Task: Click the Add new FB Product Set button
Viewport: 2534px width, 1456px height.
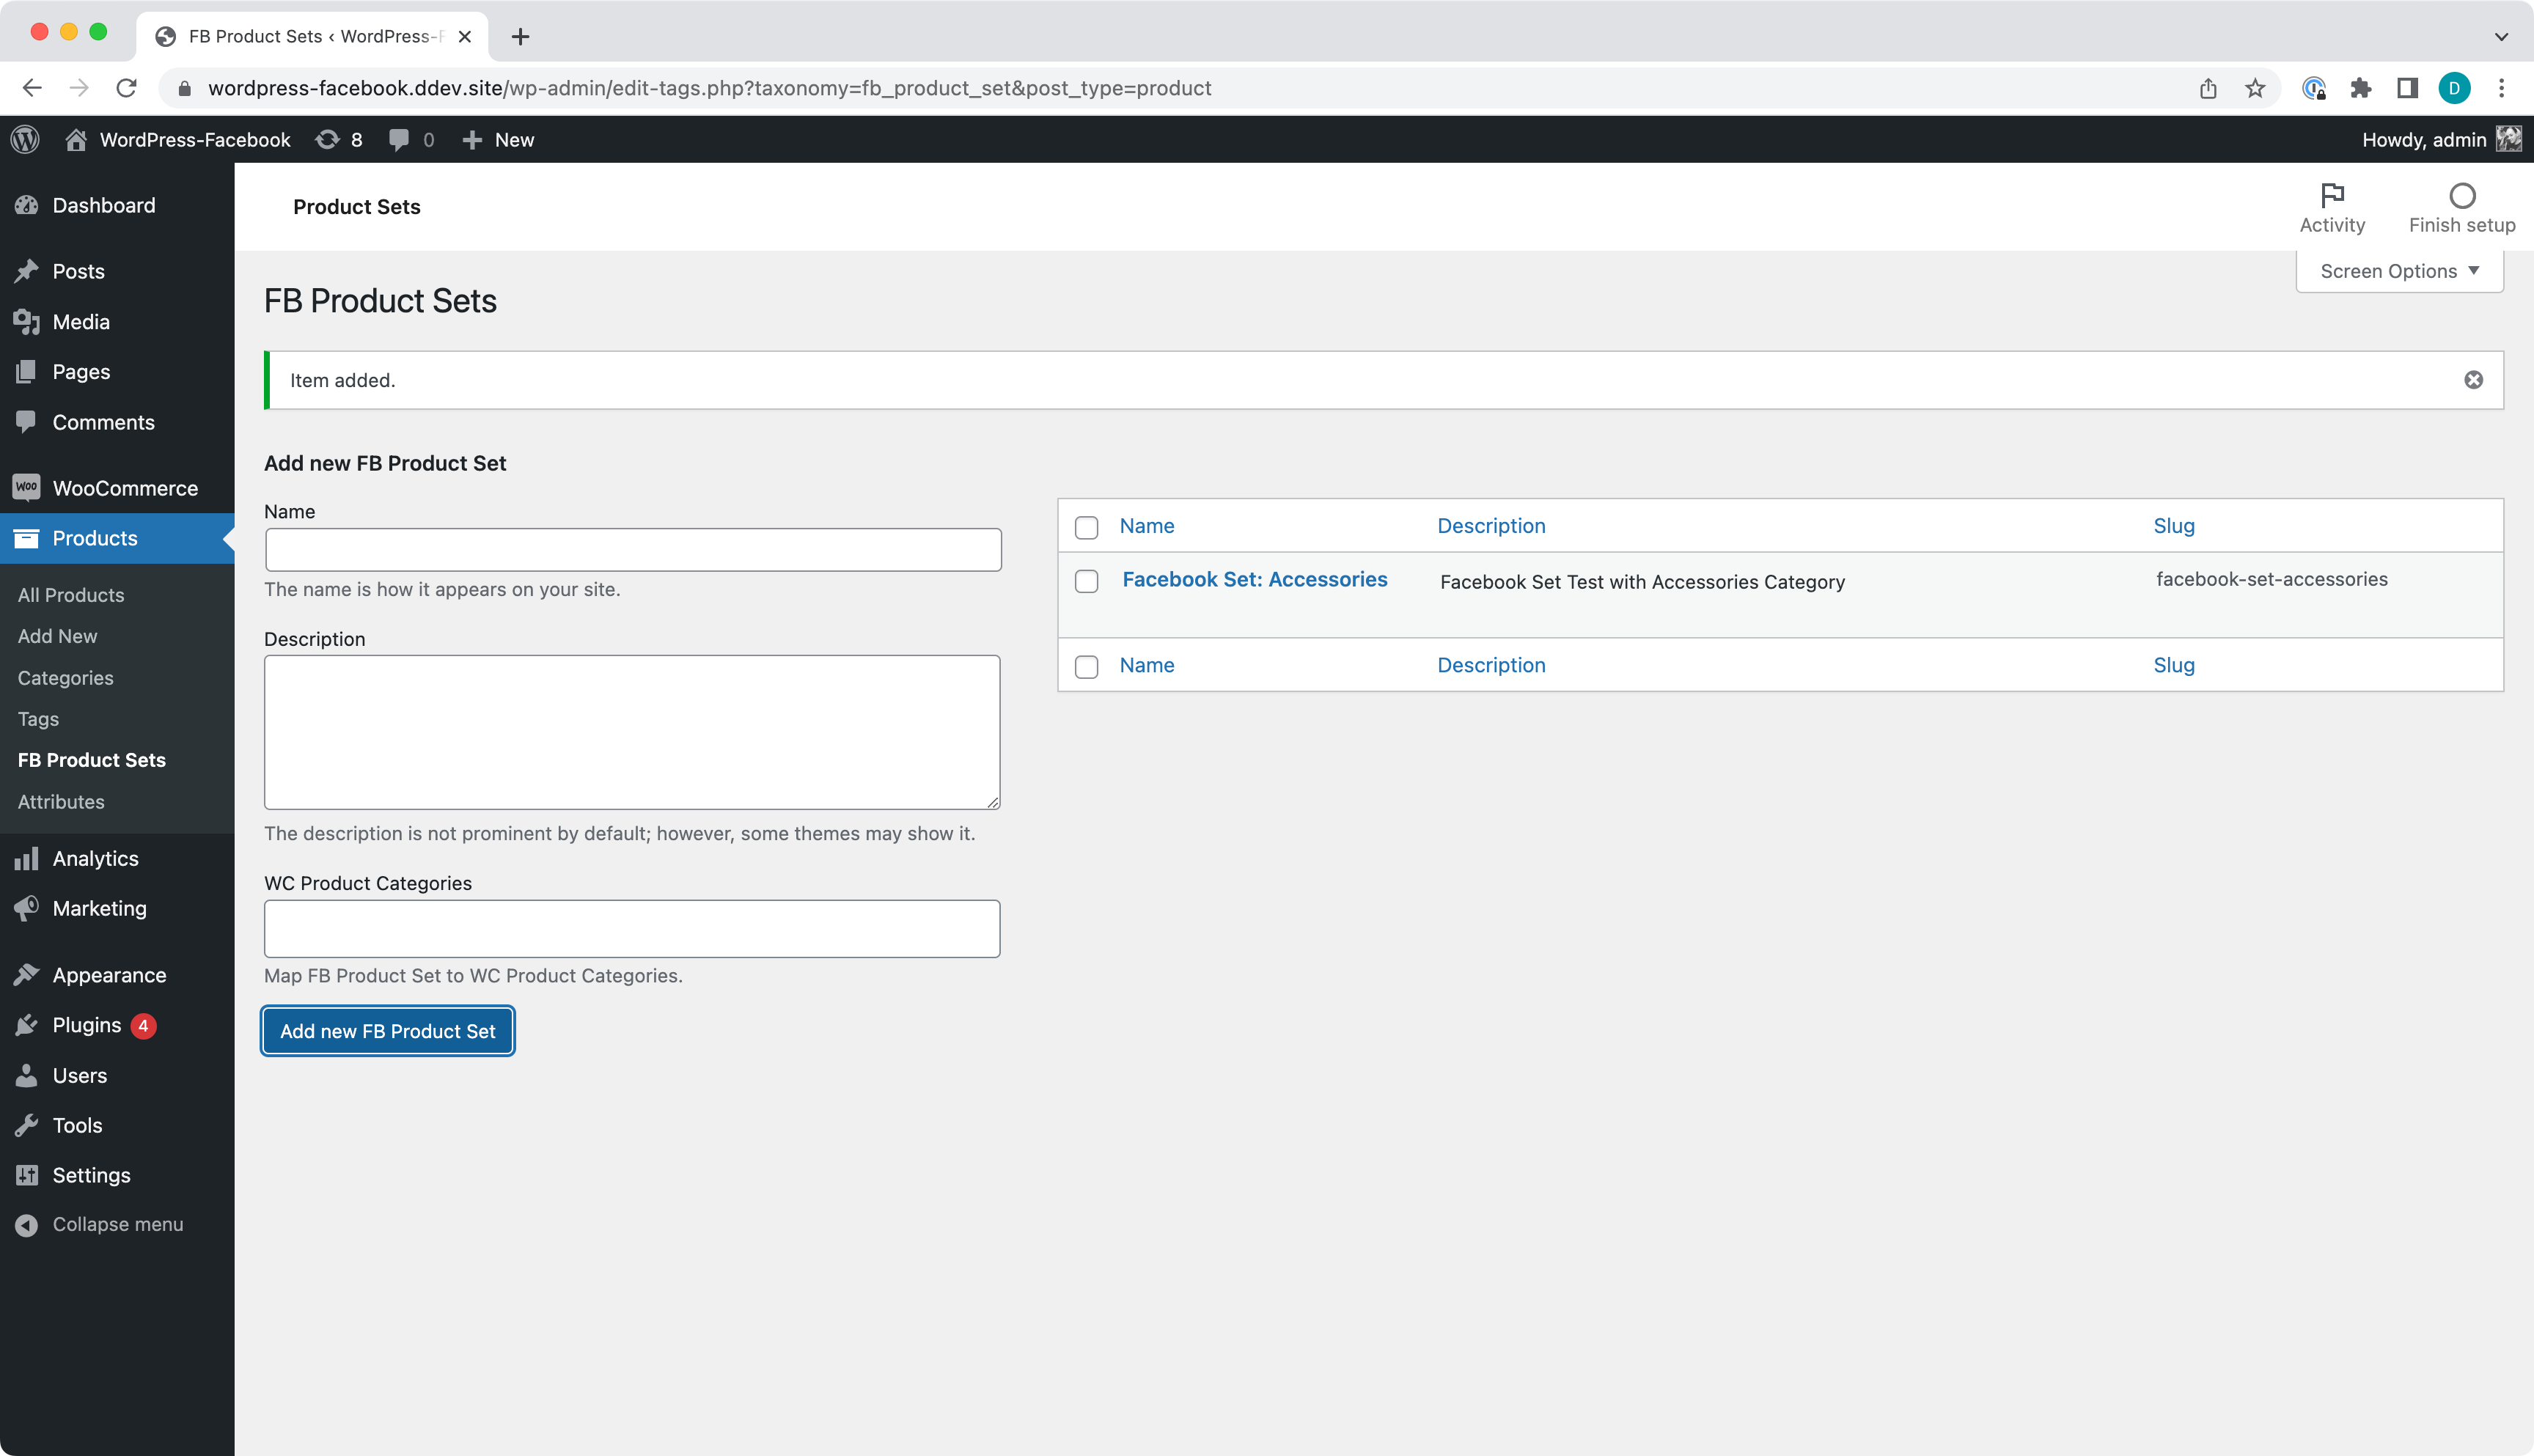Action: click(386, 1030)
